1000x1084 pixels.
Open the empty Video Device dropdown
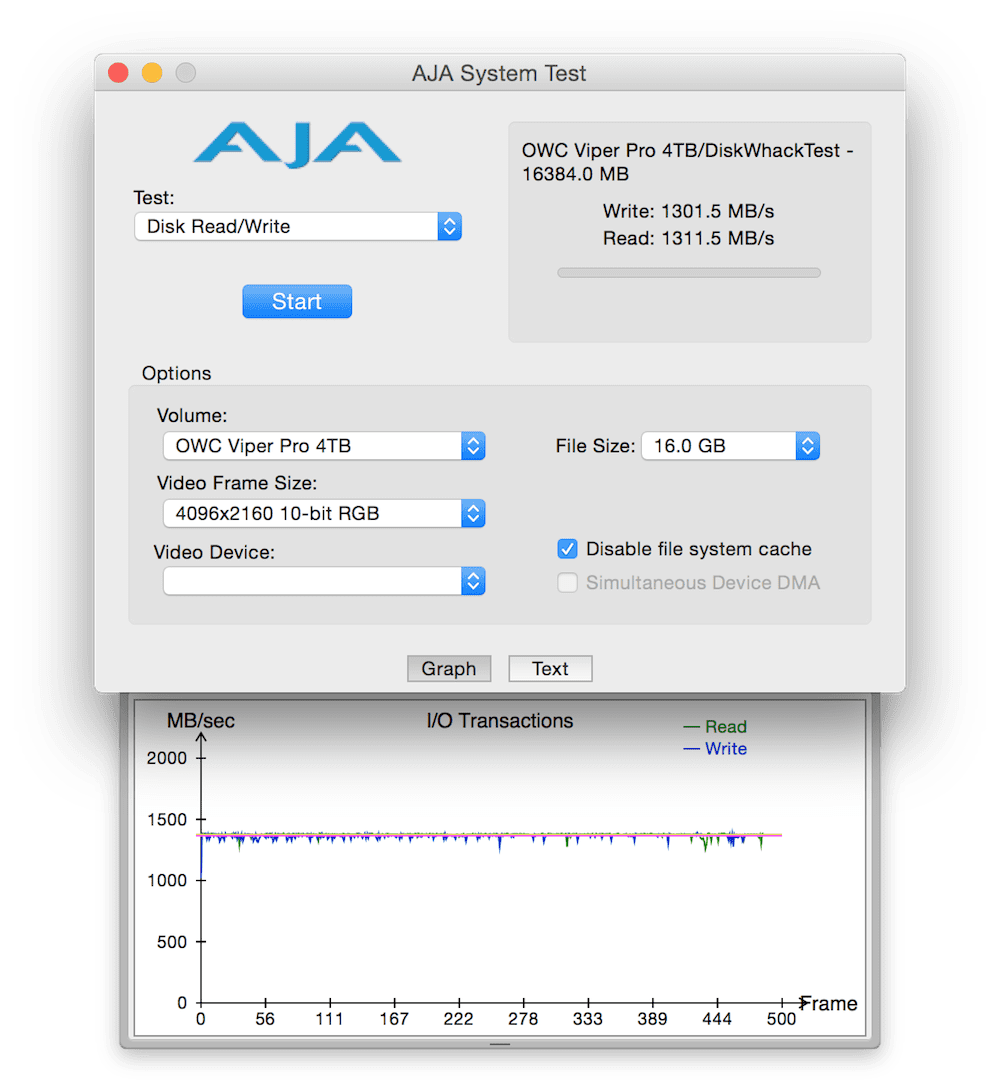pyautogui.click(x=323, y=581)
